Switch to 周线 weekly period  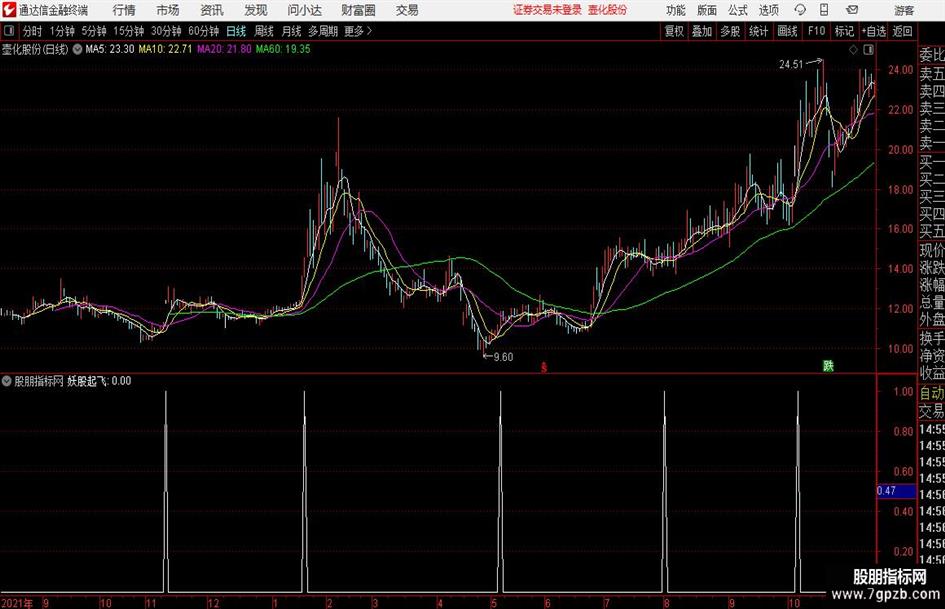pos(264,31)
